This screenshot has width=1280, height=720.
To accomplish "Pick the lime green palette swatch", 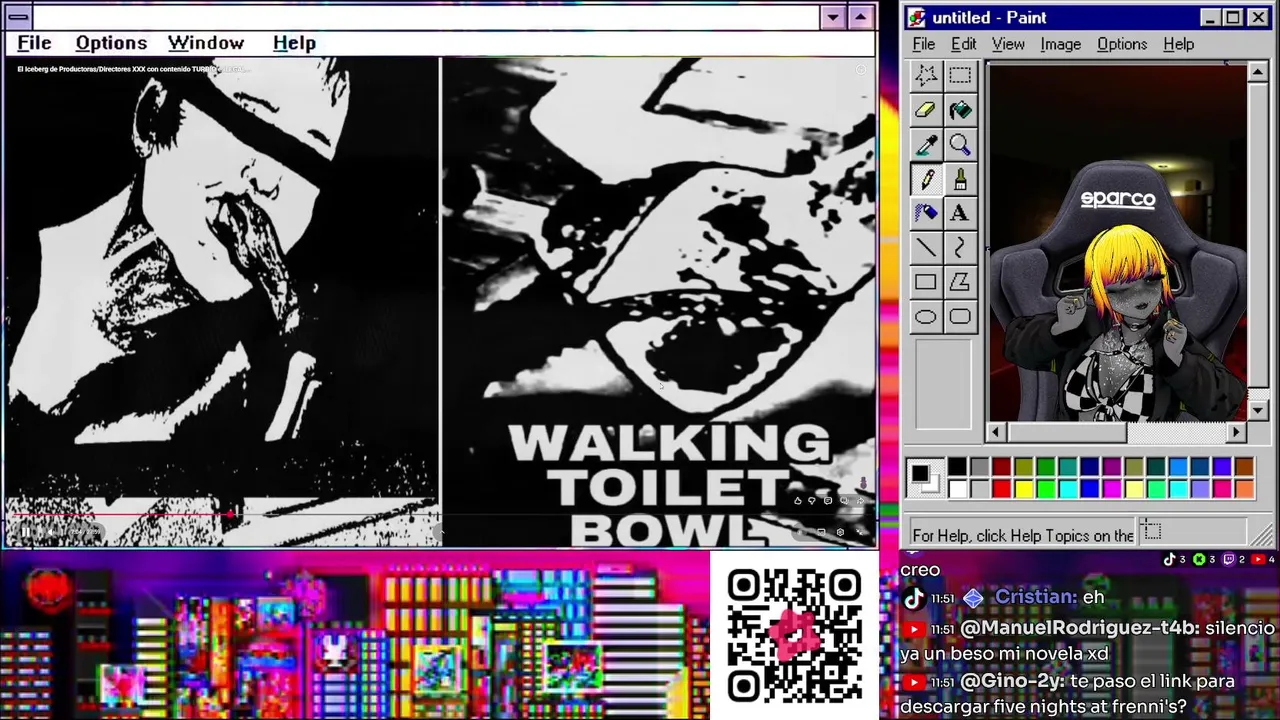I will (1045, 489).
